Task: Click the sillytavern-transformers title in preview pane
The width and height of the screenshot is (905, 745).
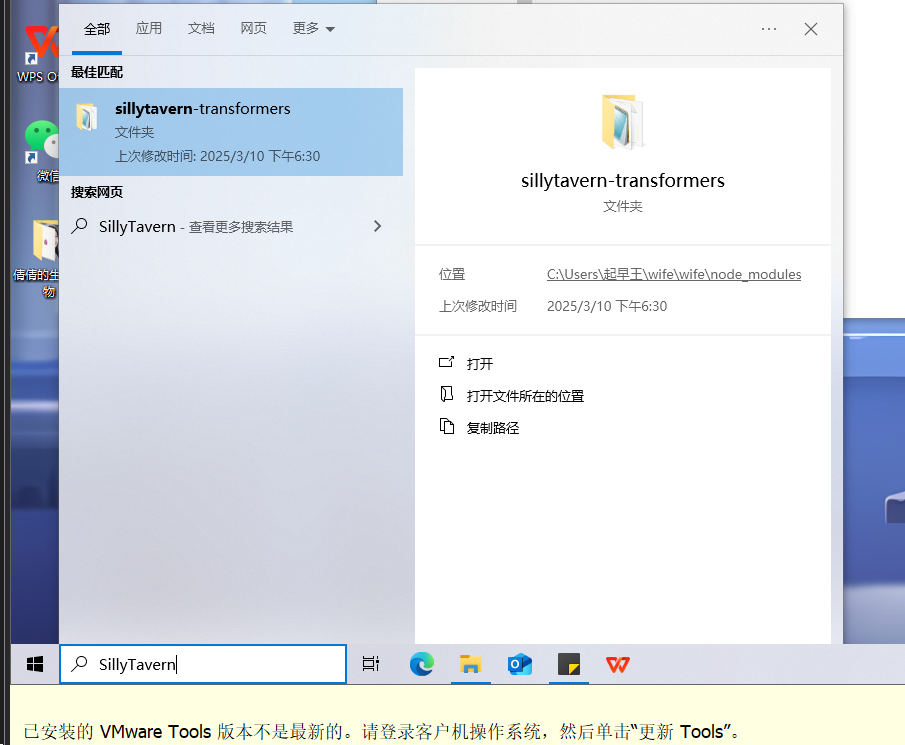Action: pyautogui.click(x=623, y=181)
